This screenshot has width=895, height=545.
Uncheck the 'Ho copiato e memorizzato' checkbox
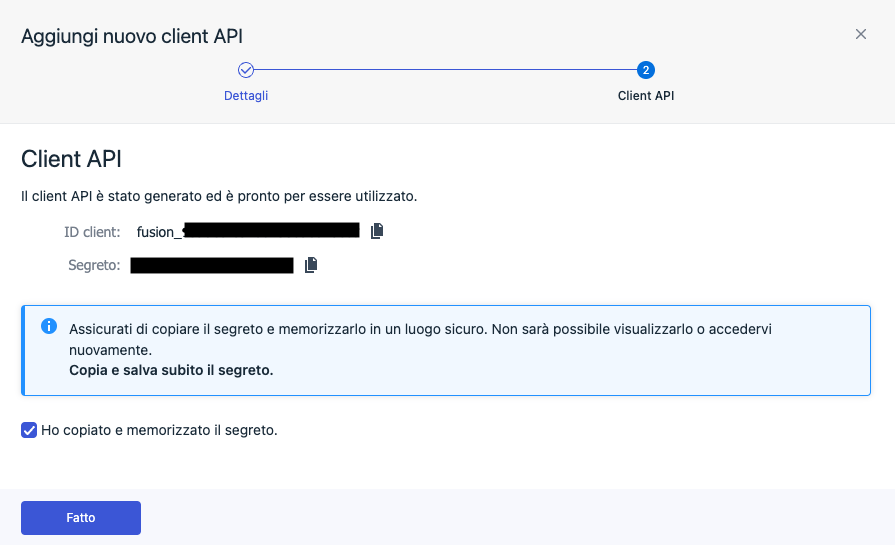coord(29,430)
